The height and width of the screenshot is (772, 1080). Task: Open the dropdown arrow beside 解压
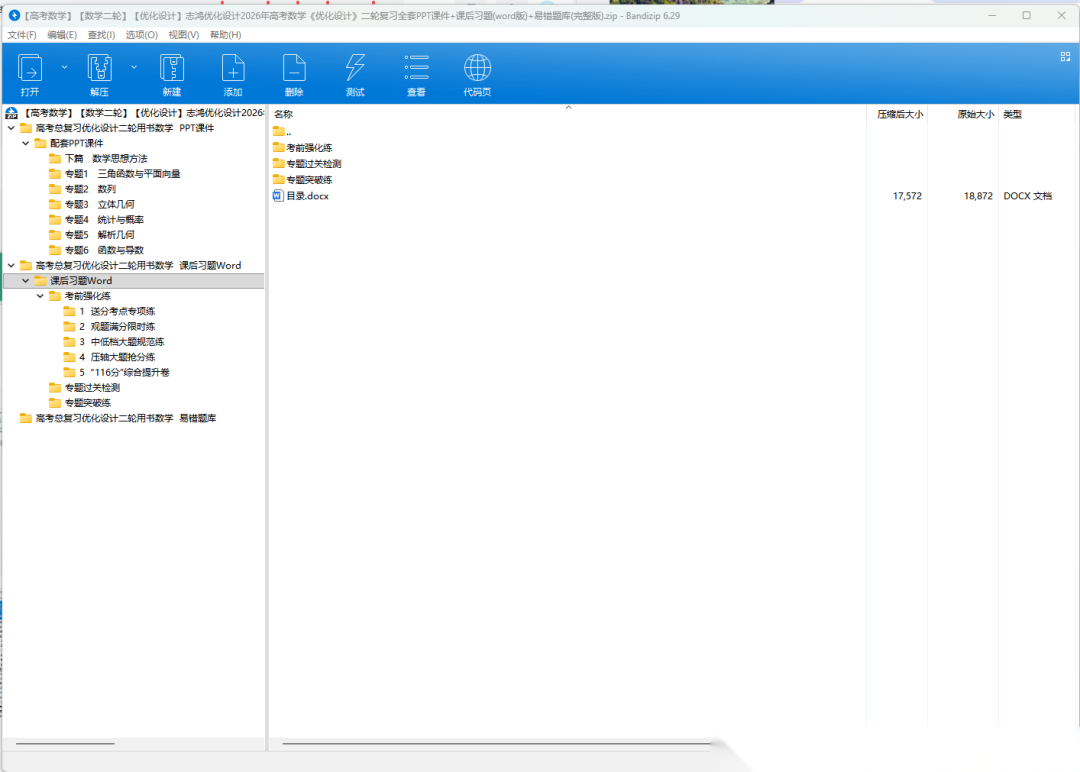(x=134, y=67)
